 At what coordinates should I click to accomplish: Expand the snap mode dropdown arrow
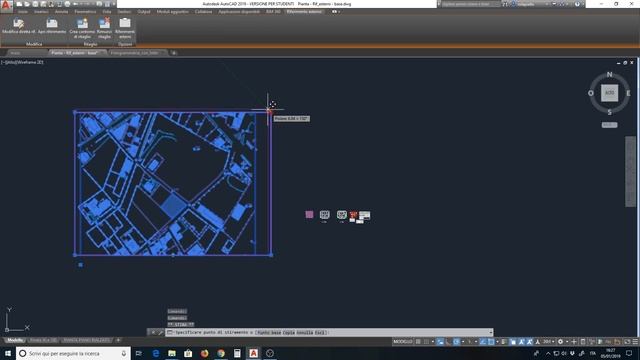(x=433, y=342)
